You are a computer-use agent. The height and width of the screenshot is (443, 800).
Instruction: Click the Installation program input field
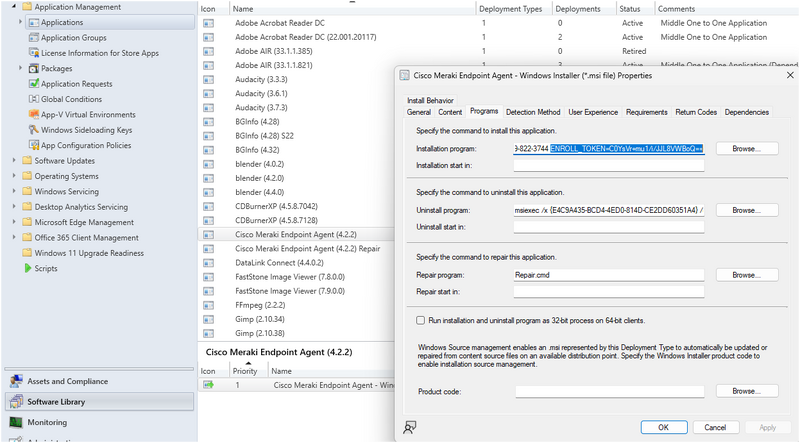click(x=609, y=149)
